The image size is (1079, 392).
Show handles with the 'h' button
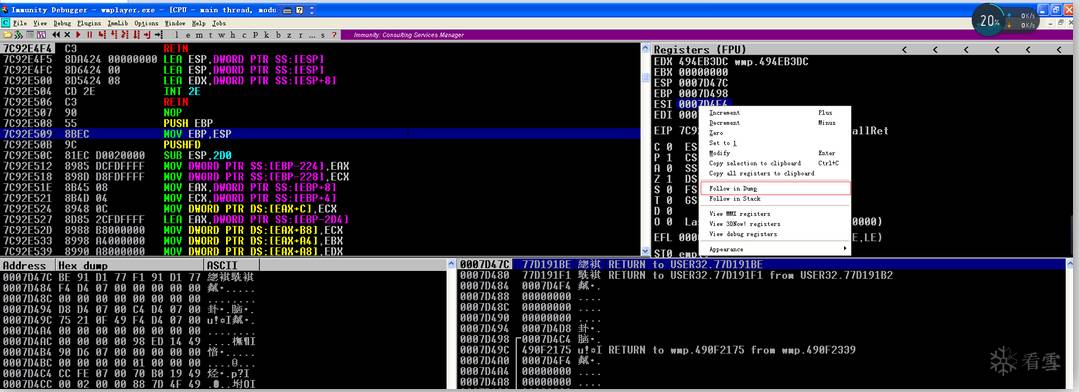[x=233, y=35]
